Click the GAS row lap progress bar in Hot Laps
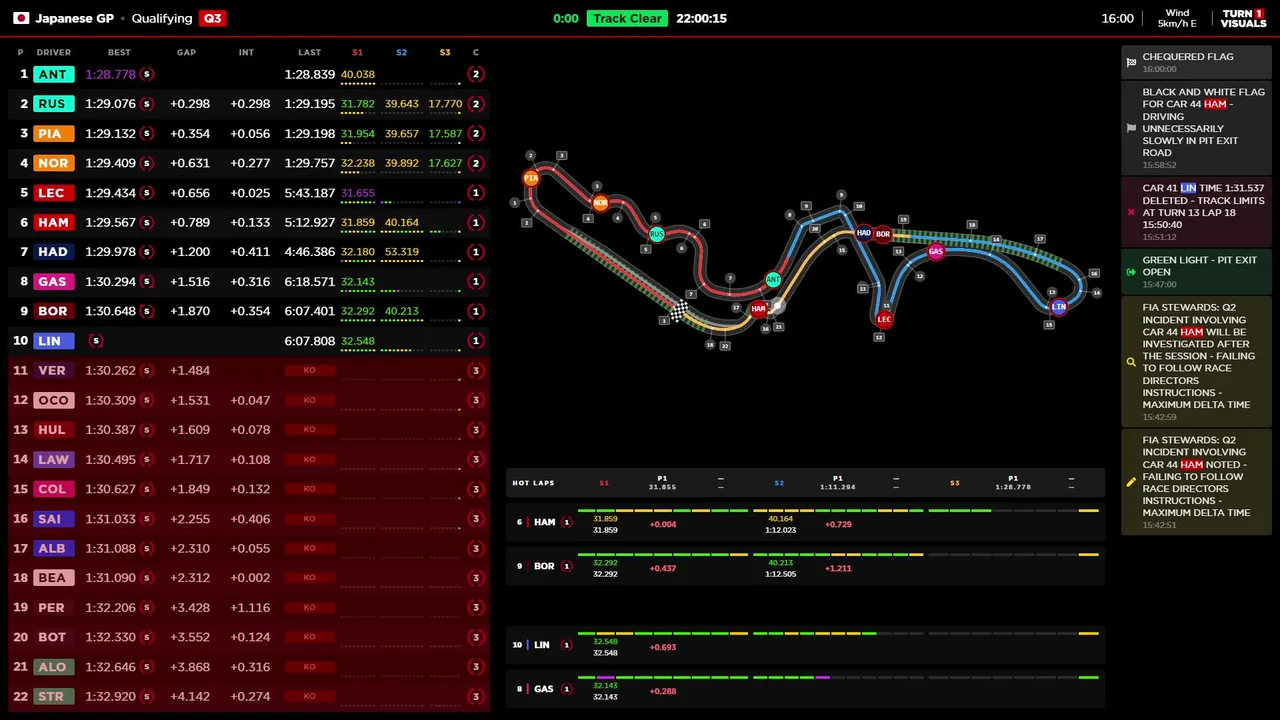 click(x=838, y=677)
